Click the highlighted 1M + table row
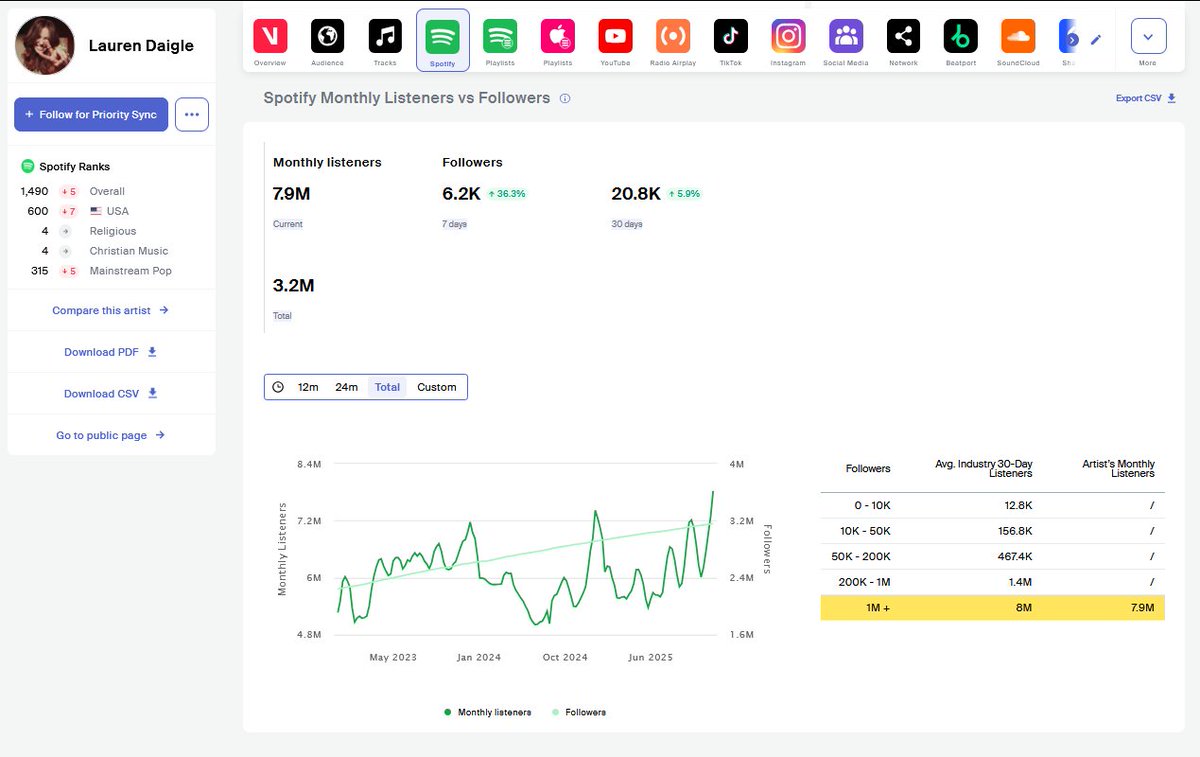The width and height of the screenshot is (1200, 757). click(993, 607)
